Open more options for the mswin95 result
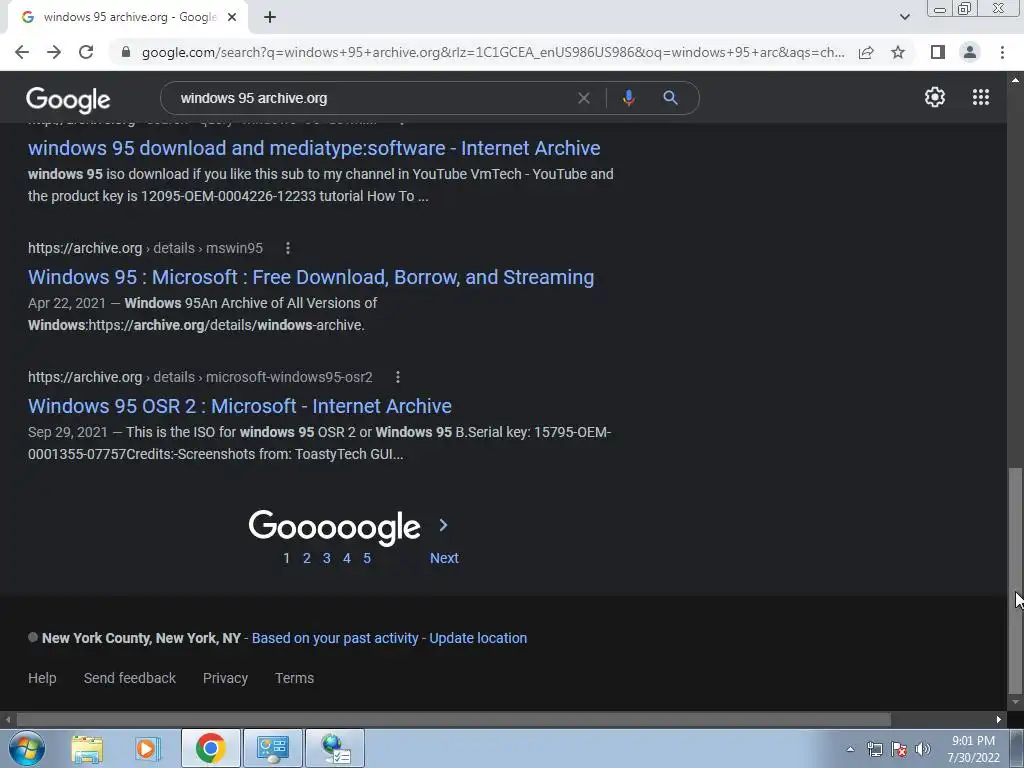This screenshot has height=768, width=1024. point(288,248)
